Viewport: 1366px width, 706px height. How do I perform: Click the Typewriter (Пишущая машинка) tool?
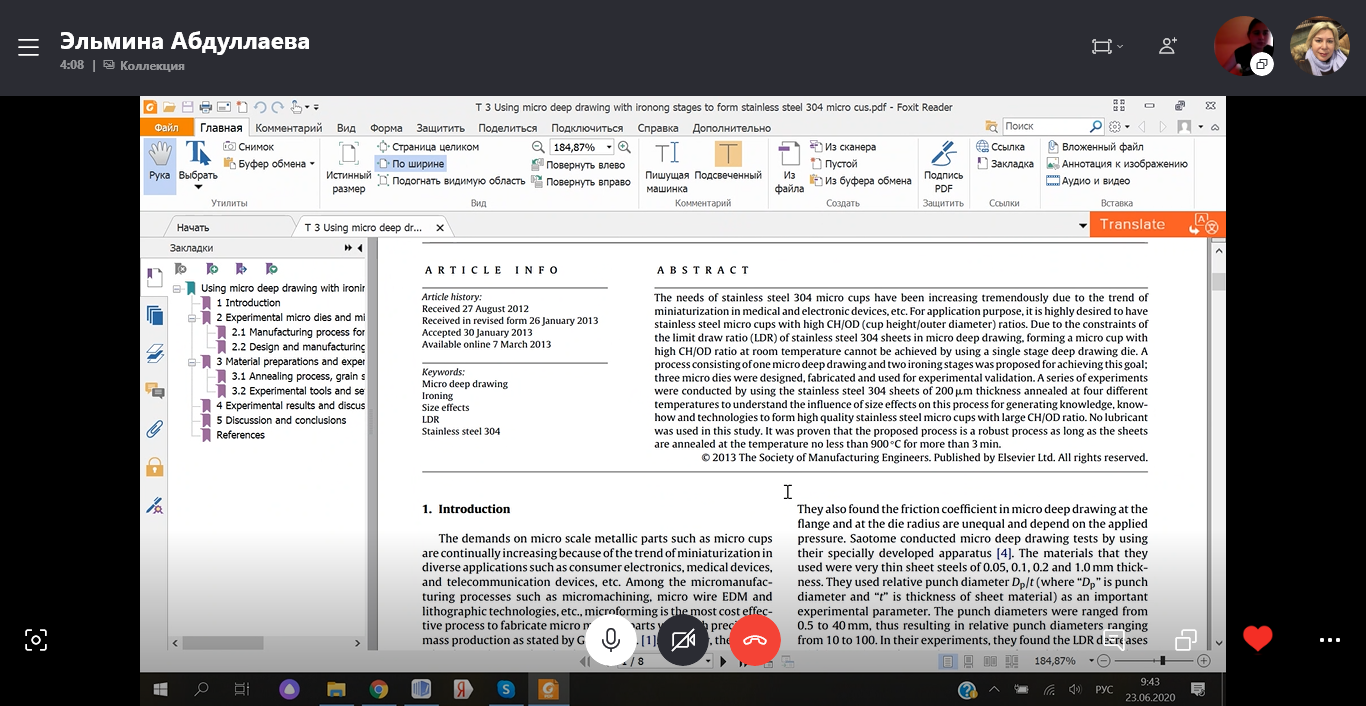point(666,166)
